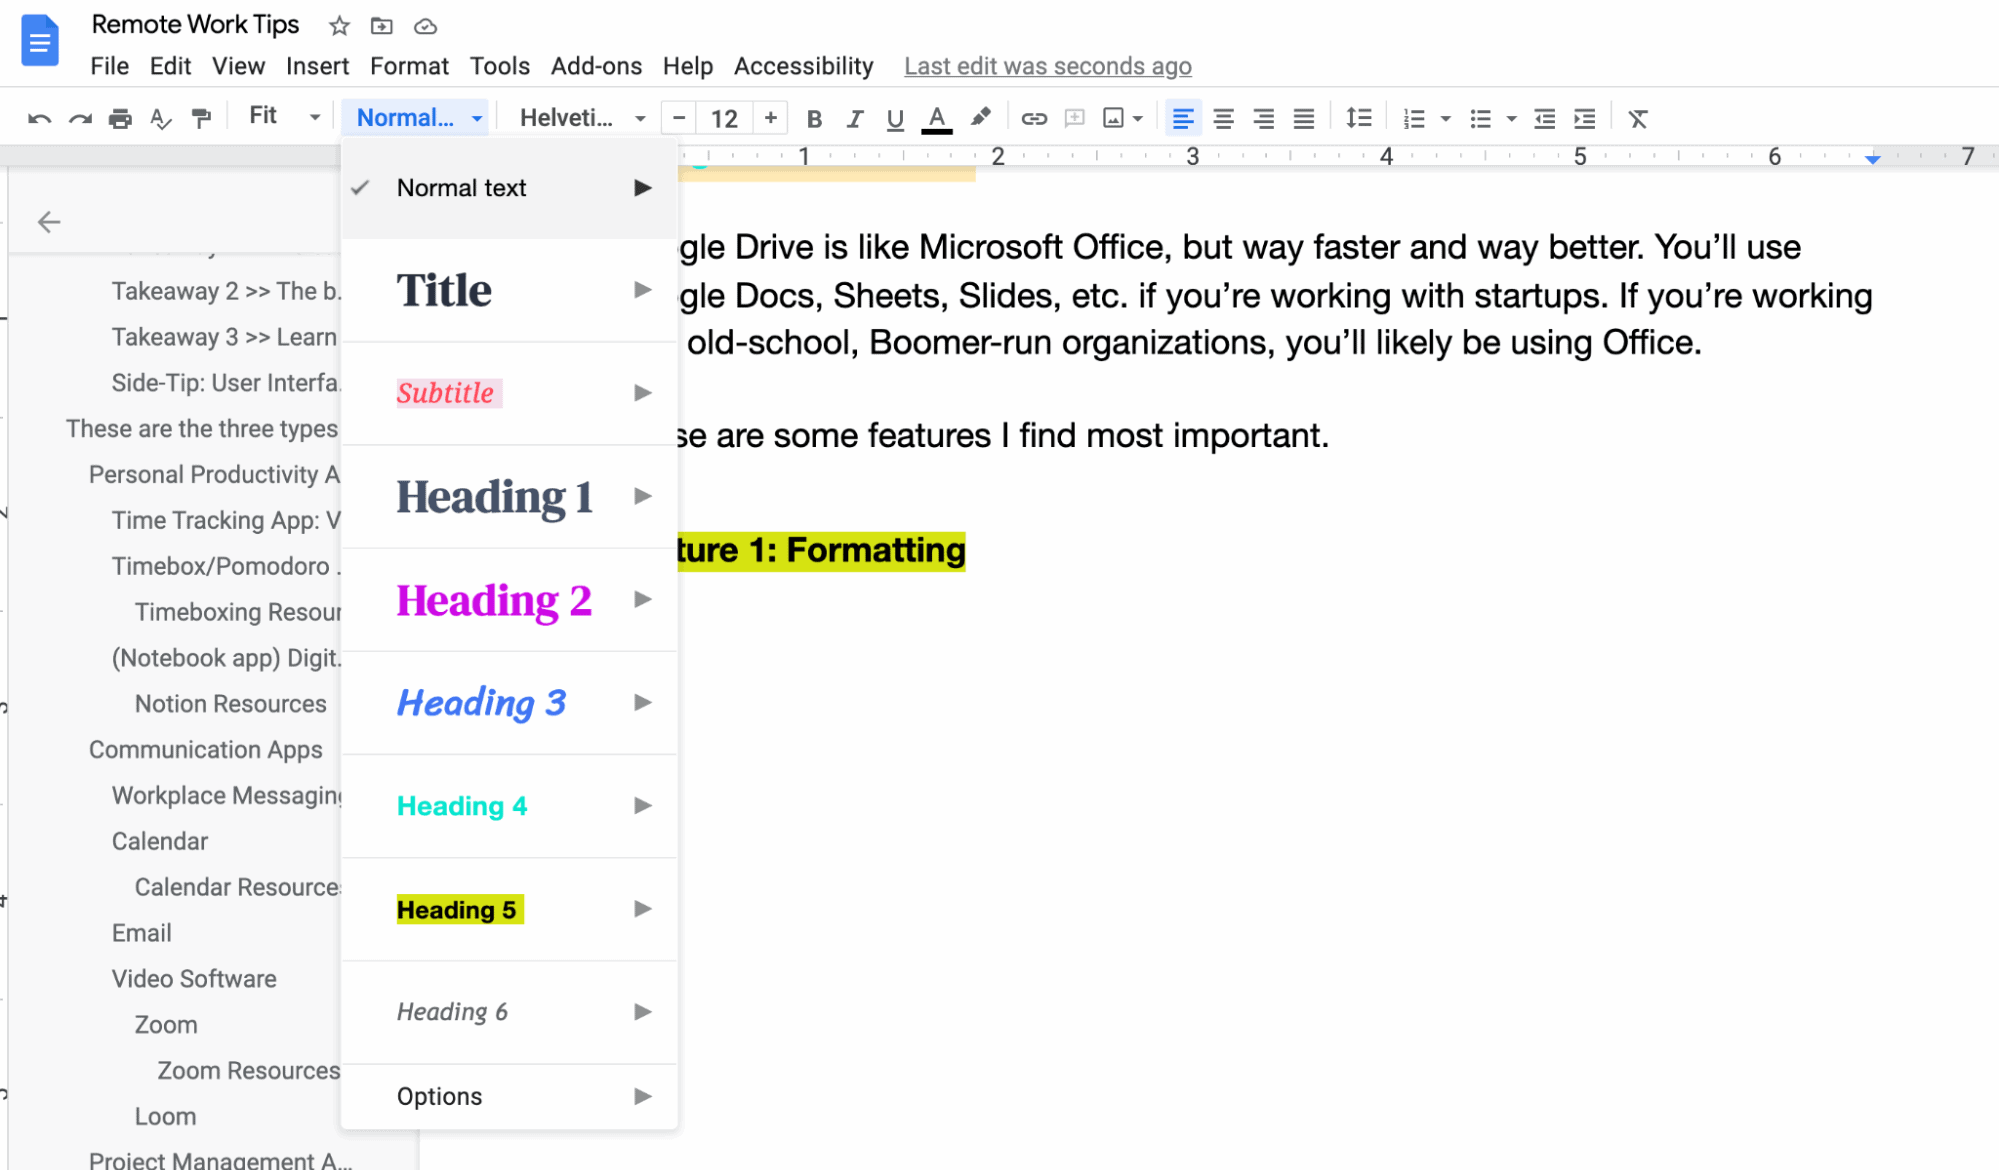This screenshot has height=1171, width=1999.
Task: Add a comment using the comment icon
Action: (1074, 118)
